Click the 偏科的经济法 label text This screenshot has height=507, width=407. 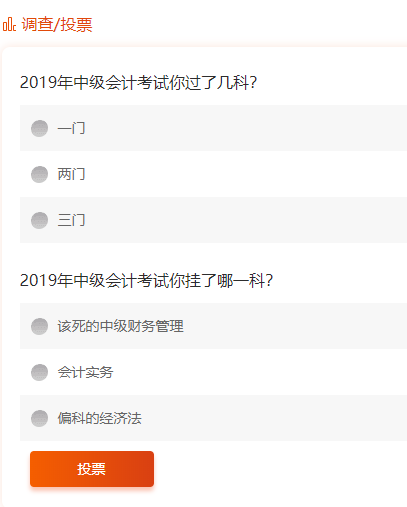tap(99, 418)
